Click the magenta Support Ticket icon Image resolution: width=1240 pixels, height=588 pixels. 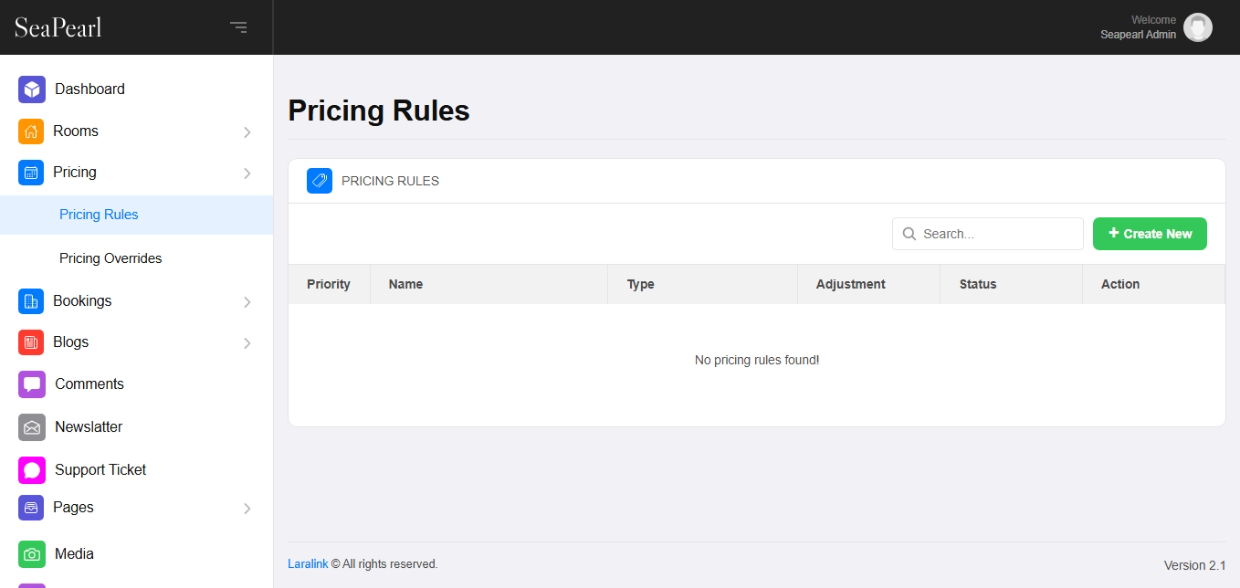pos(32,470)
